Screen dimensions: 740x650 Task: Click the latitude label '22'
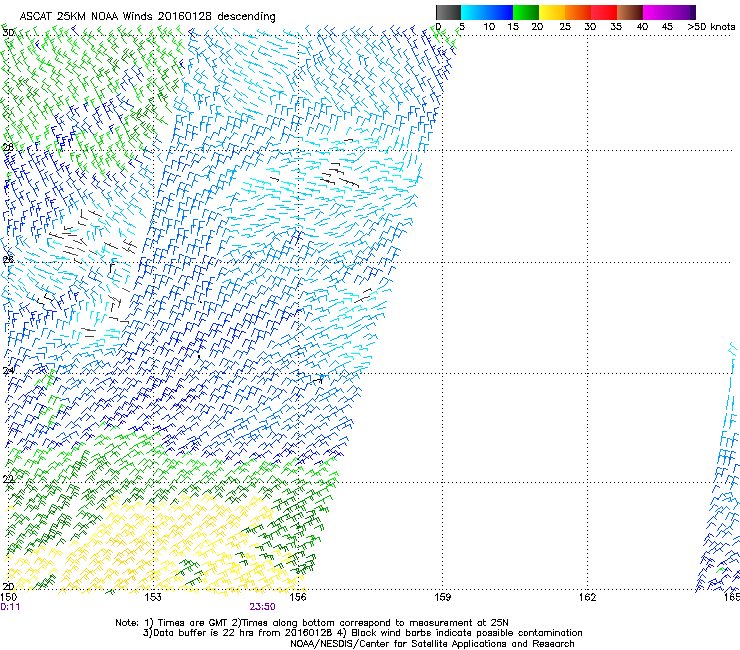point(8,480)
